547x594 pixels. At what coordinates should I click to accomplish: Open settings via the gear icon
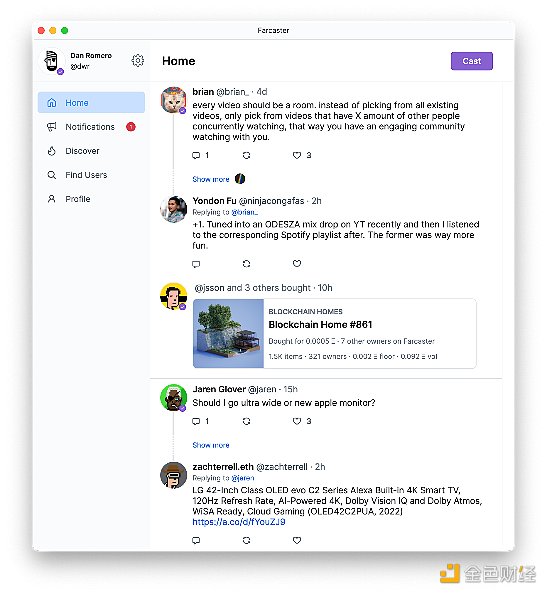tap(138, 61)
